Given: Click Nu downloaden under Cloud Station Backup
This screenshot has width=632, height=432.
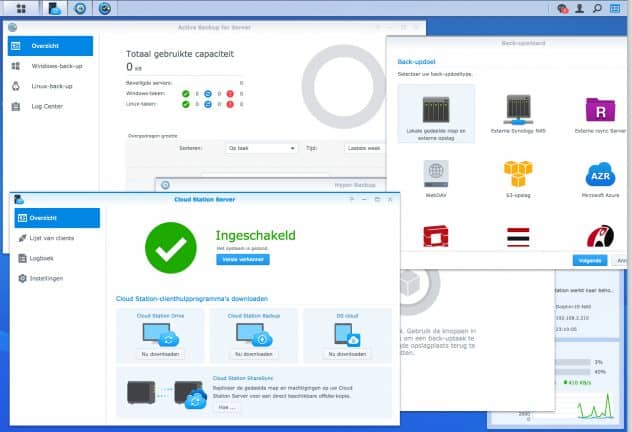Looking at the screenshot, I should pyautogui.click(x=254, y=354).
